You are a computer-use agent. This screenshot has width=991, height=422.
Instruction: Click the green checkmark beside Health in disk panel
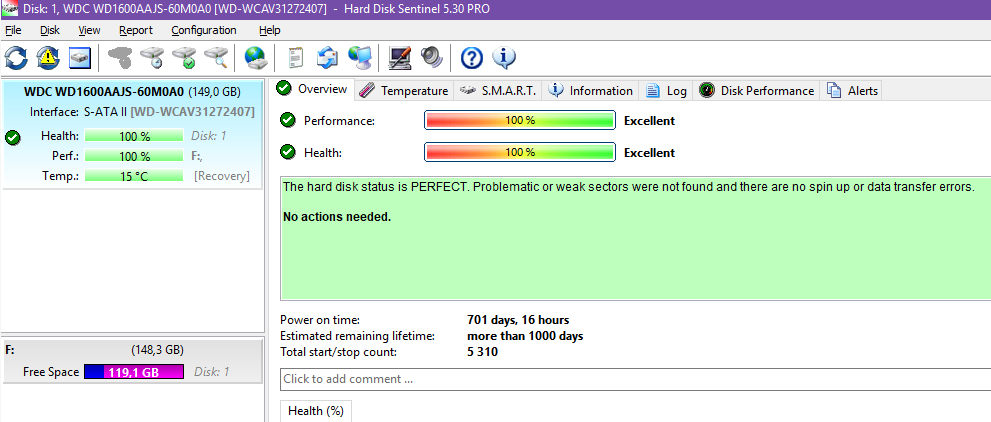pos(11,136)
